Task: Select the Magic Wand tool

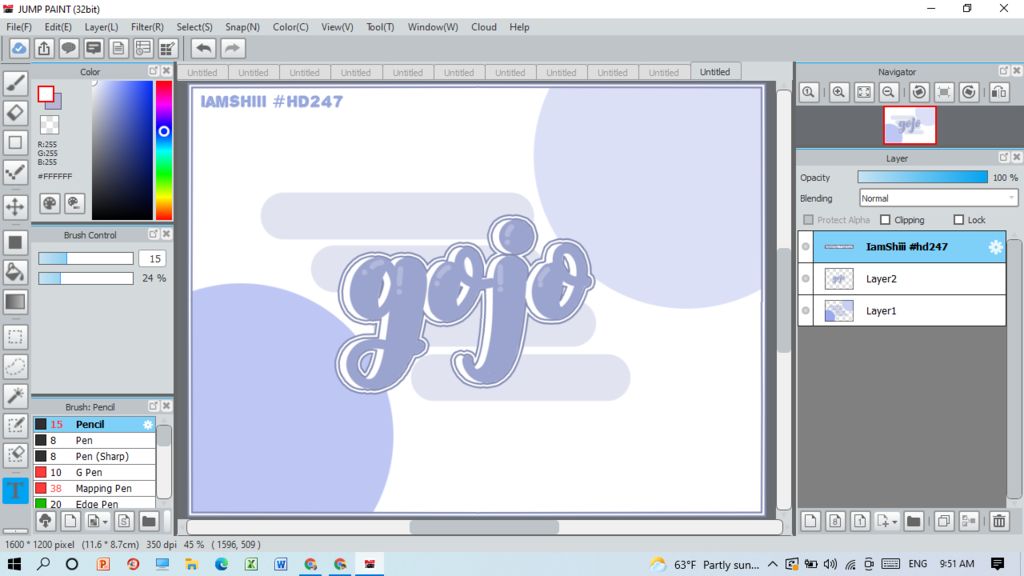Action: pos(15,395)
